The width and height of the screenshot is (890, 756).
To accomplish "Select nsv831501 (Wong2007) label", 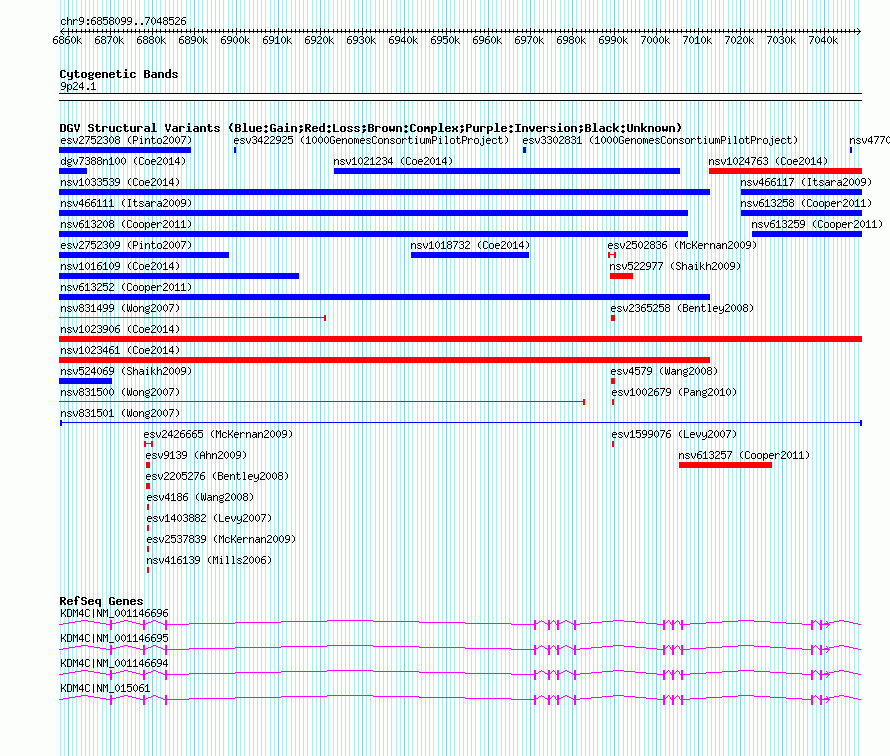I will 120,413.
